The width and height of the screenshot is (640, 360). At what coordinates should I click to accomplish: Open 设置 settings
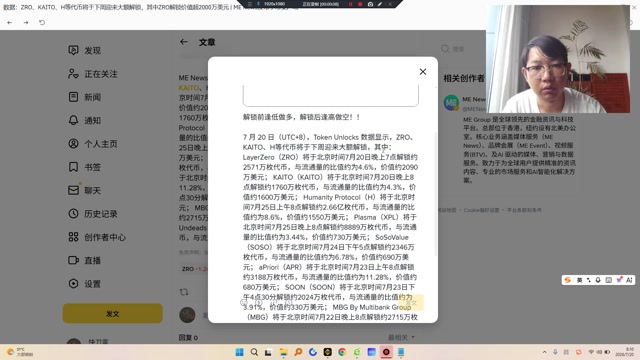tap(84, 284)
